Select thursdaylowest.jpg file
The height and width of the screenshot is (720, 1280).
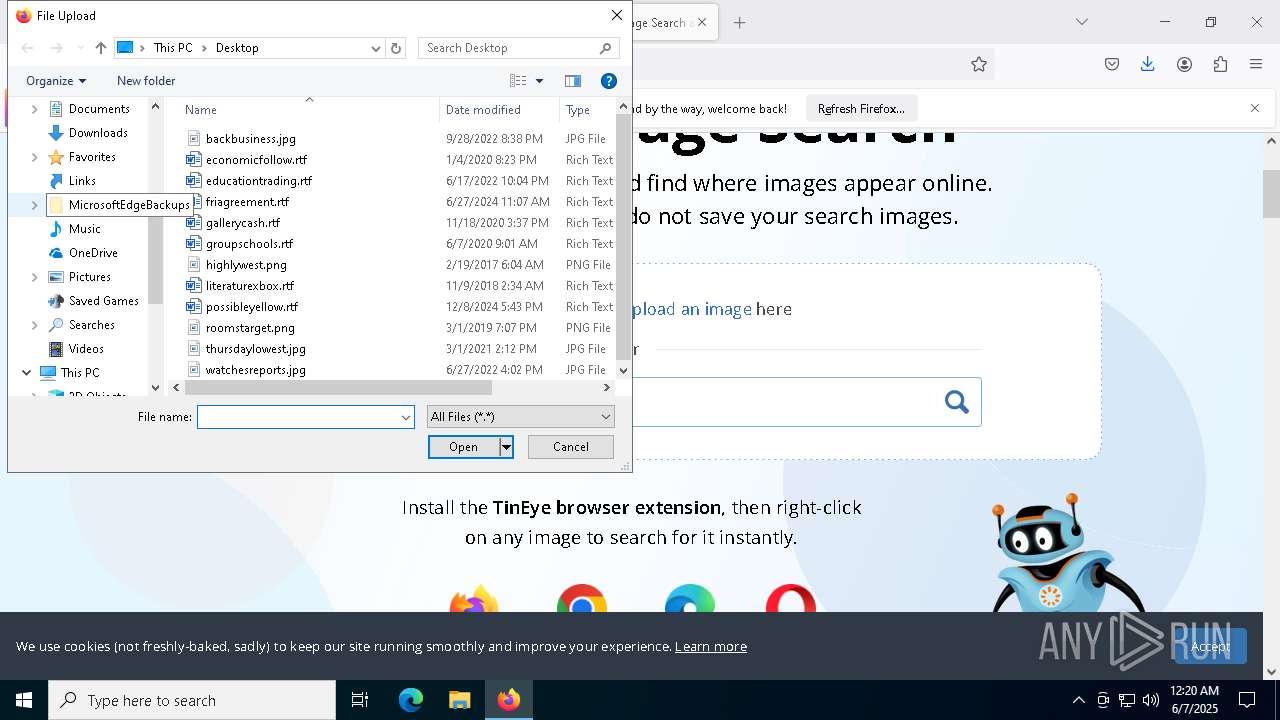(x=255, y=349)
